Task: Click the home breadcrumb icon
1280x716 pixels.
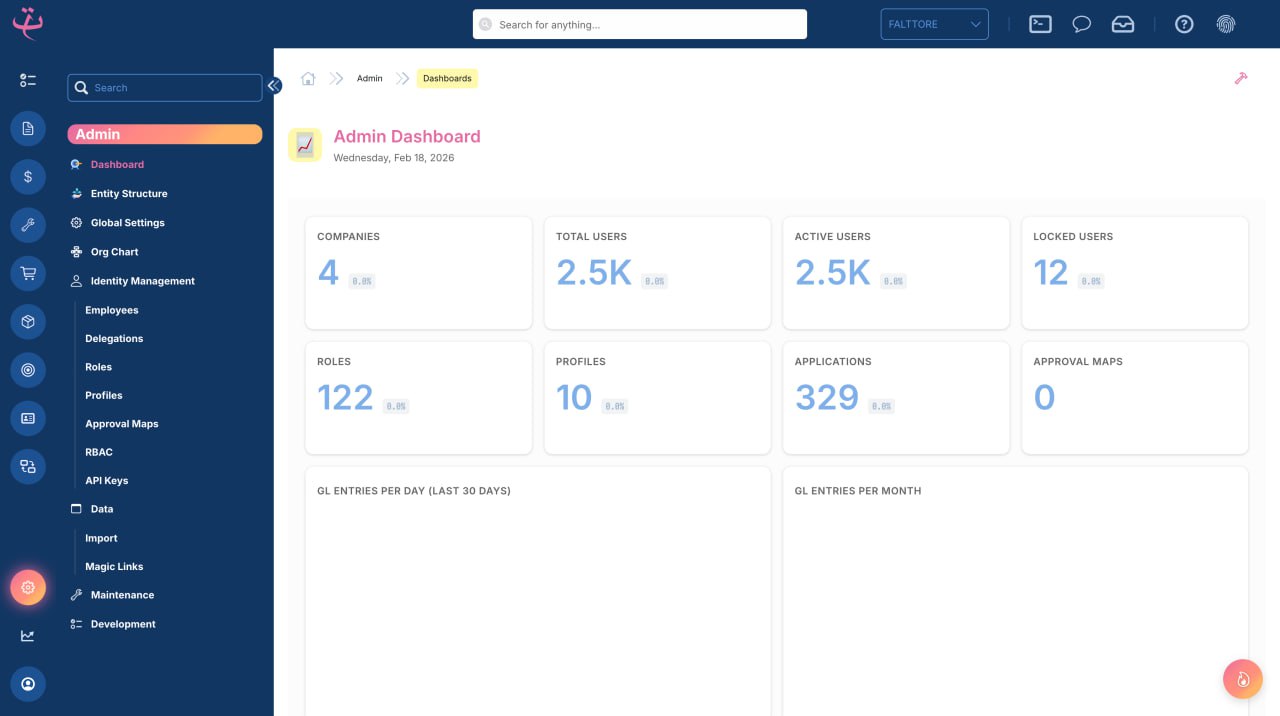Action: [x=308, y=78]
